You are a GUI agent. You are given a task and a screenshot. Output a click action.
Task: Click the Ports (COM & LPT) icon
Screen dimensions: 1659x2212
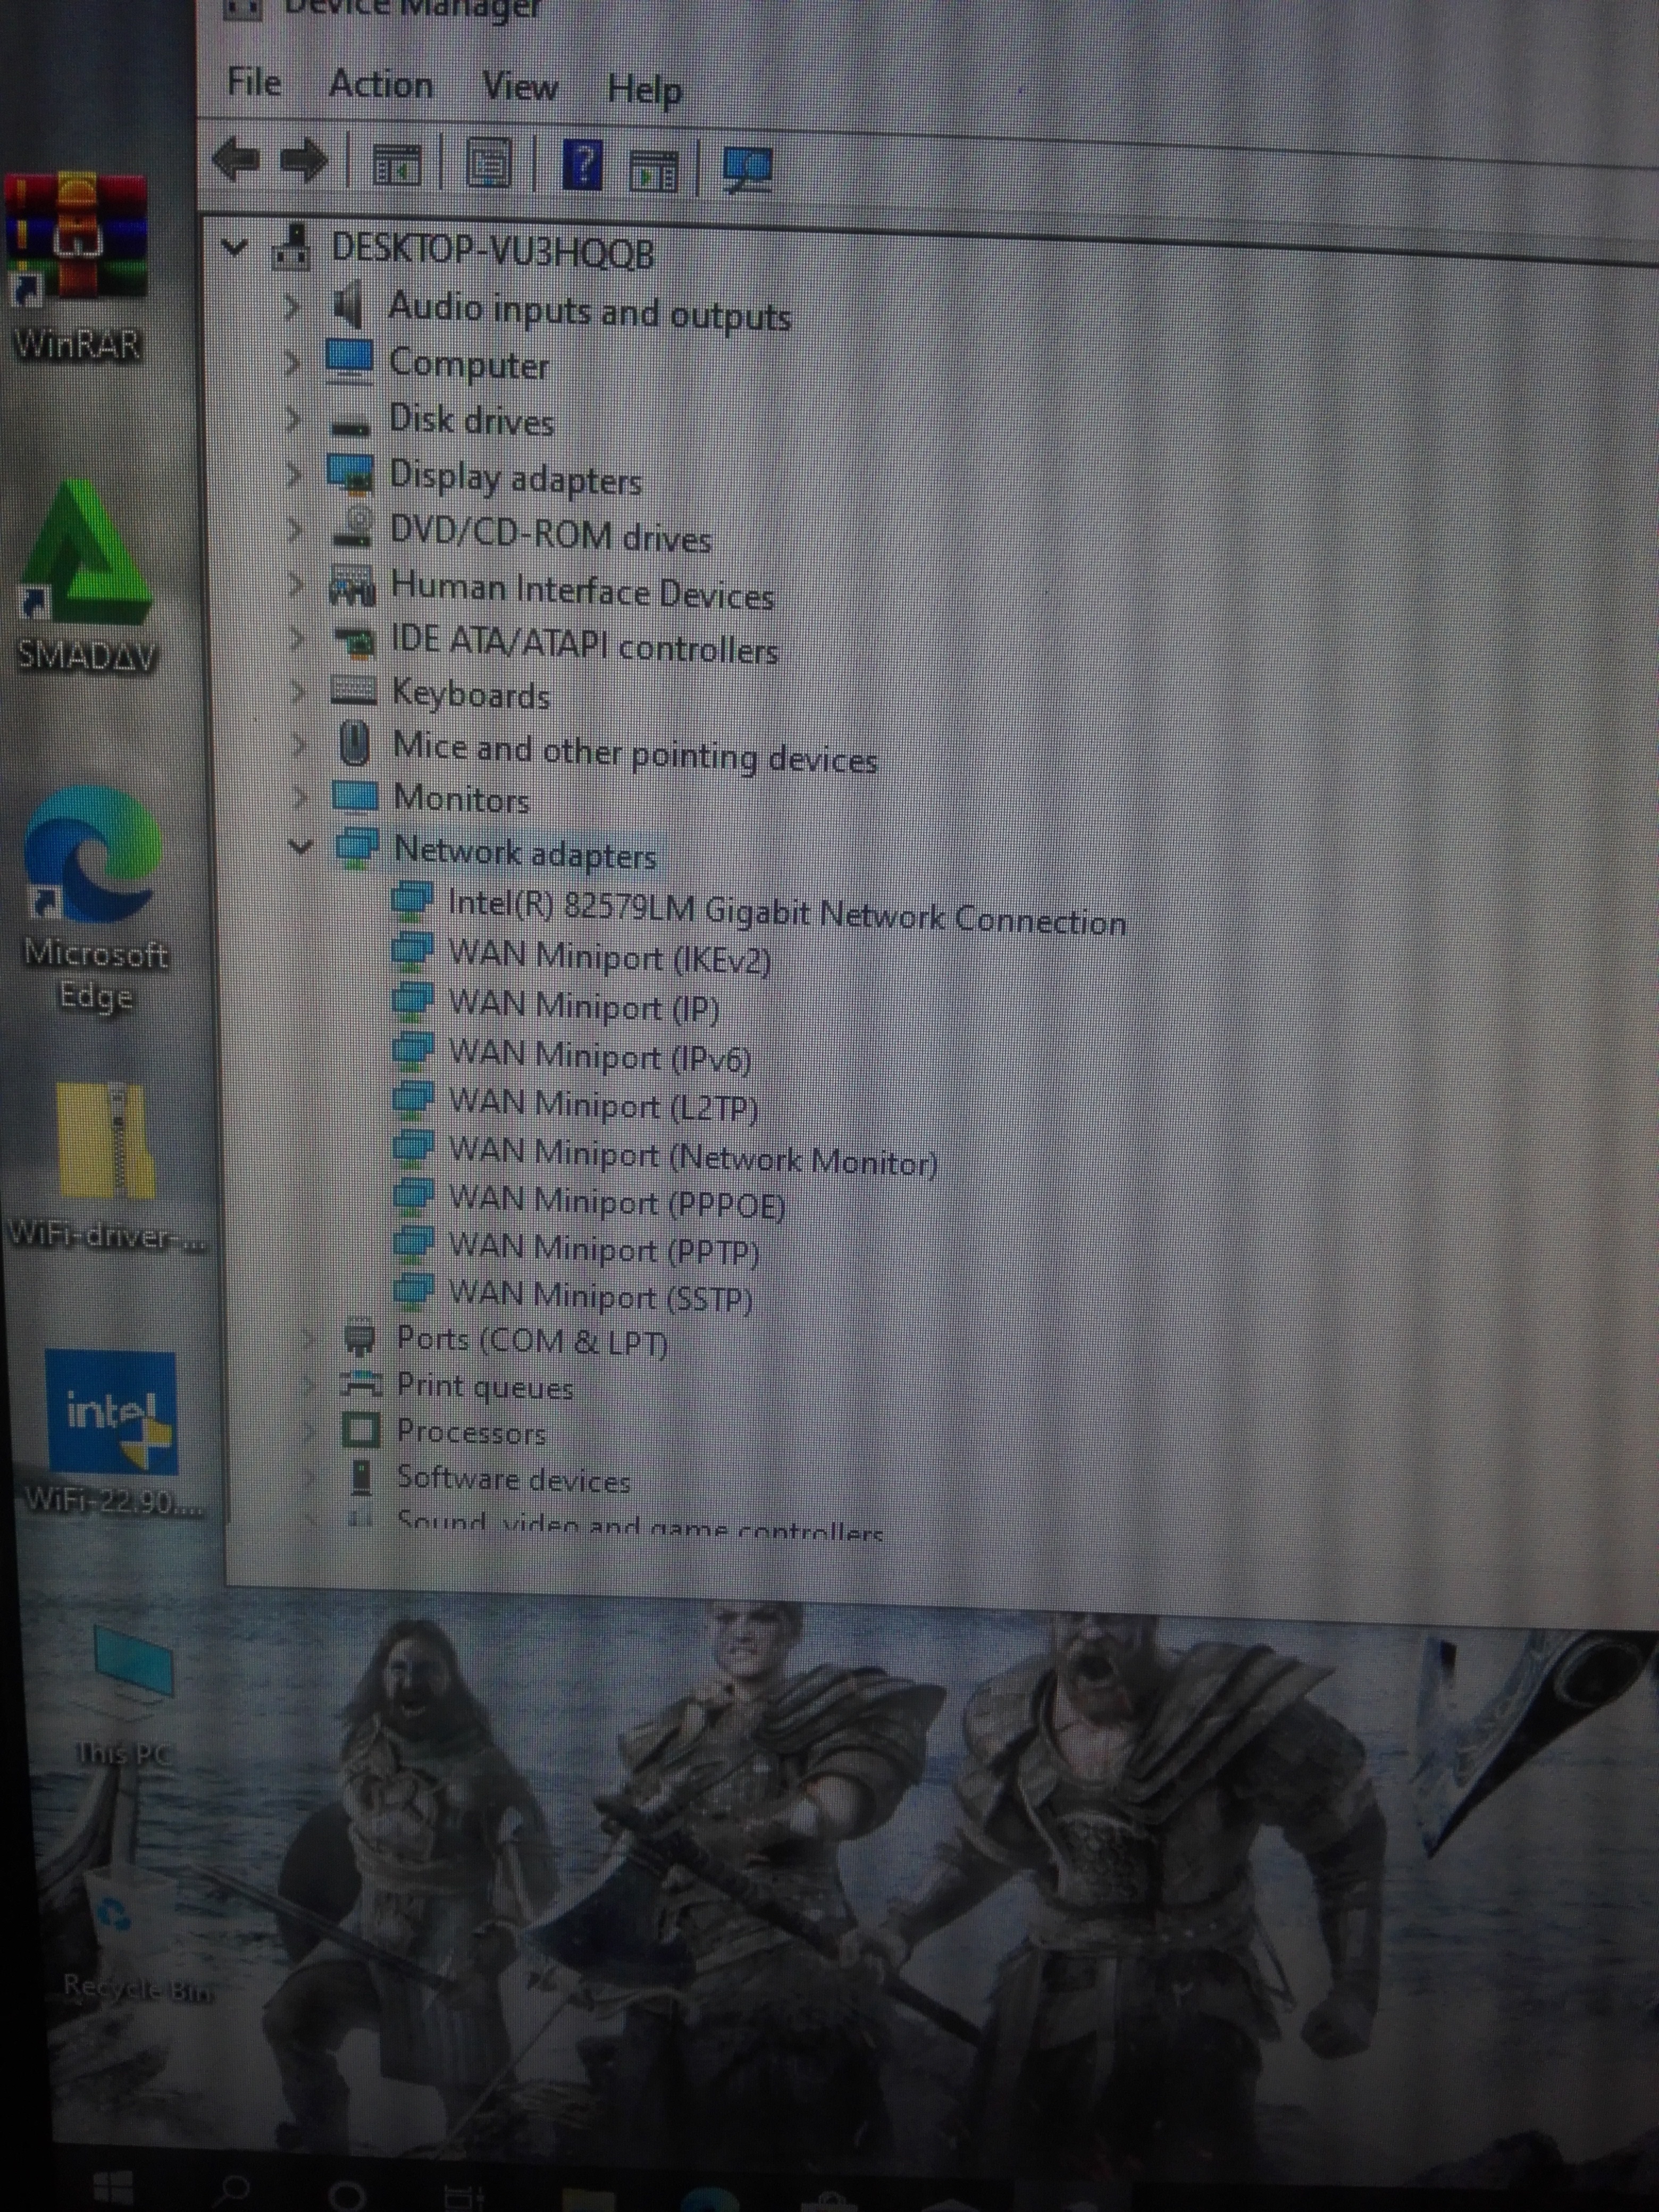coord(359,1338)
